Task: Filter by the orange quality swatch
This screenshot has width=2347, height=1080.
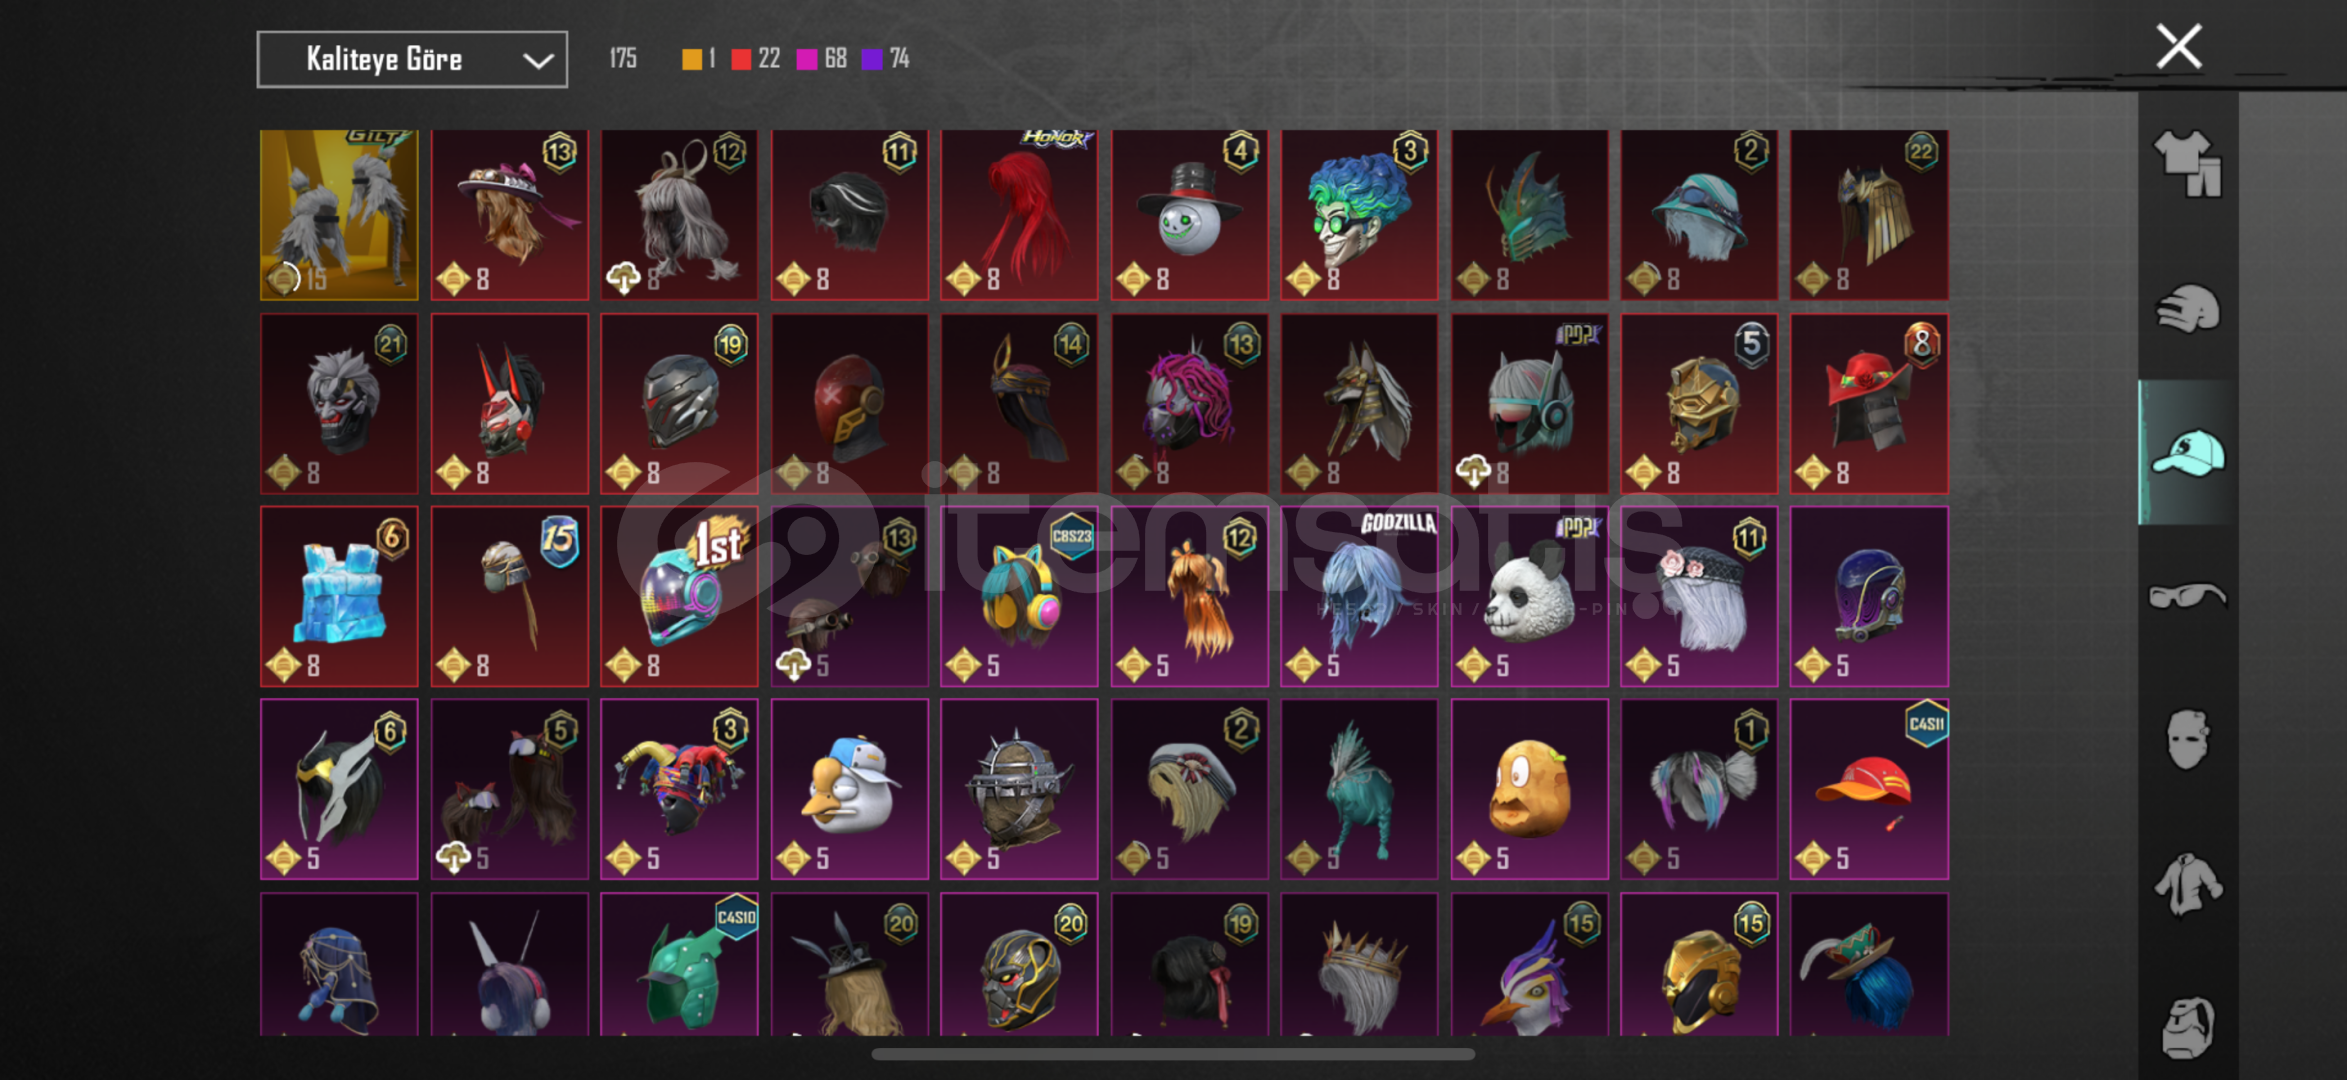Action: click(691, 59)
